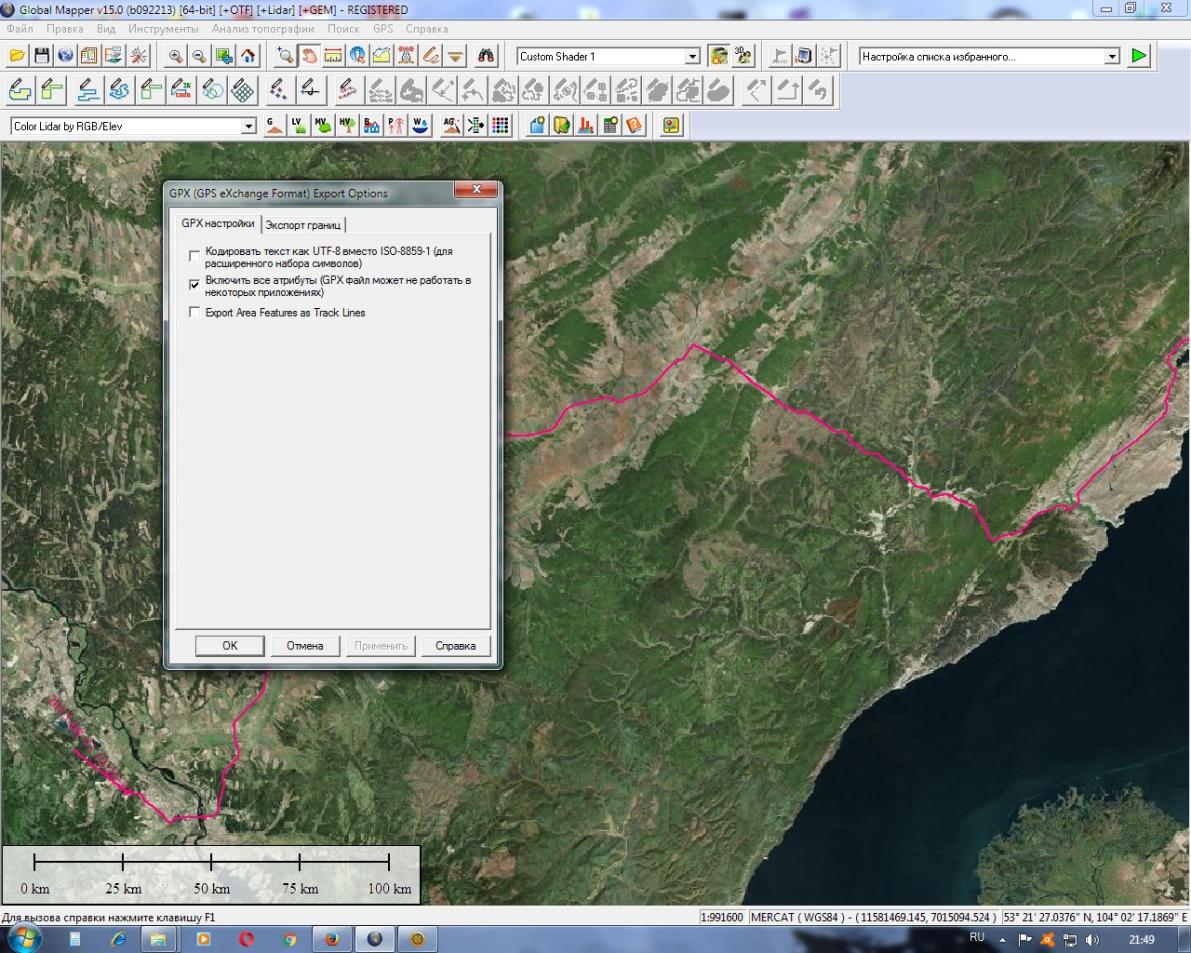This screenshot has height=953, width=1191.
Task: Select the Zoom Out magnifier tool
Action: (198, 57)
